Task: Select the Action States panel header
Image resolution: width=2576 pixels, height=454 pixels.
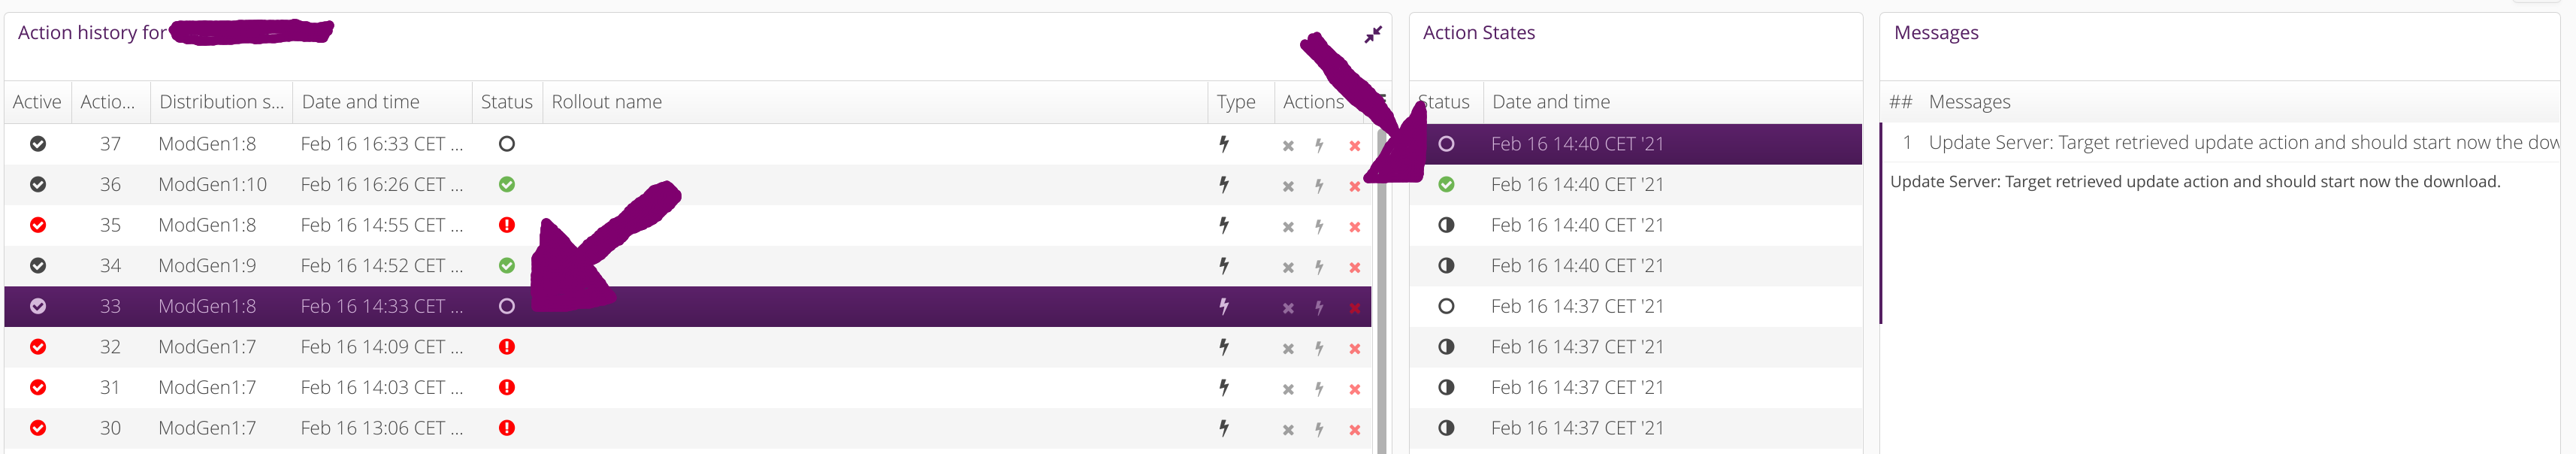Action: point(1479,32)
